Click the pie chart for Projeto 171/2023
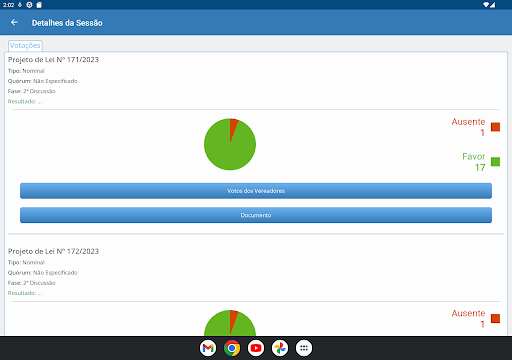The height and width of the screenshot is (360, 512). coord(230,144)
